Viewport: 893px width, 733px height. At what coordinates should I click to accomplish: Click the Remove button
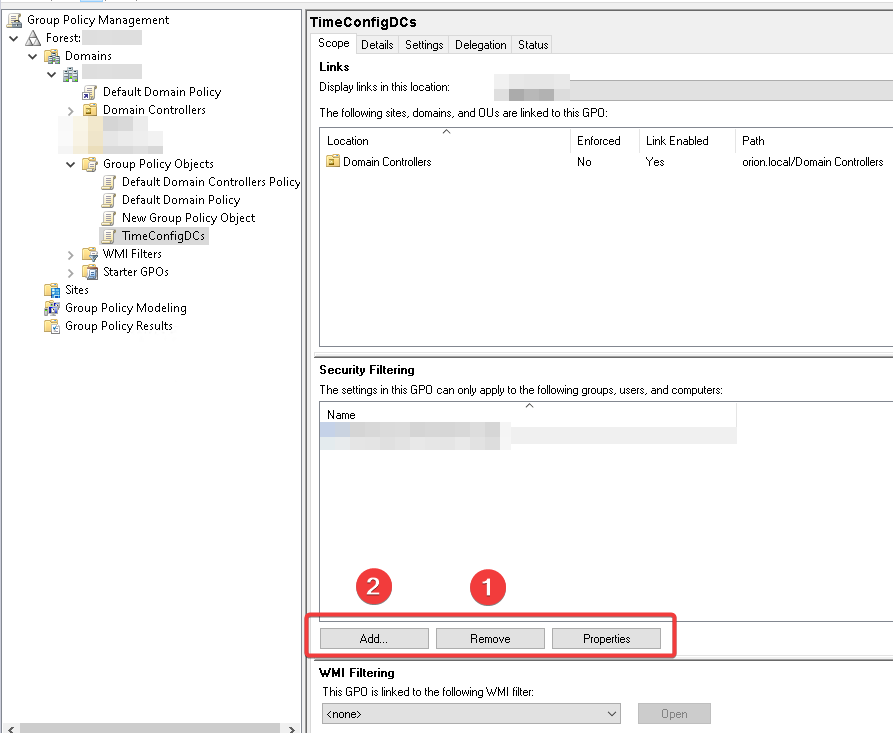coord(490,638)
